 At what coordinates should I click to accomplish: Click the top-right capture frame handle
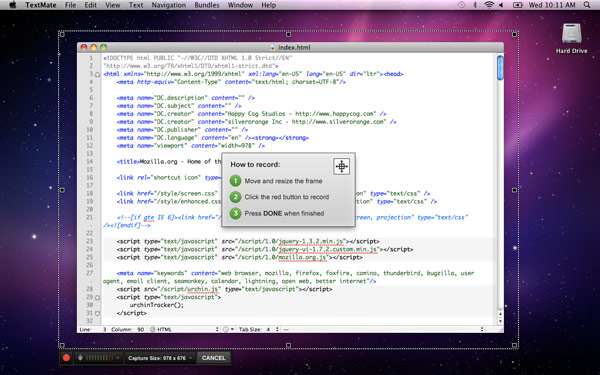[514, 34]
